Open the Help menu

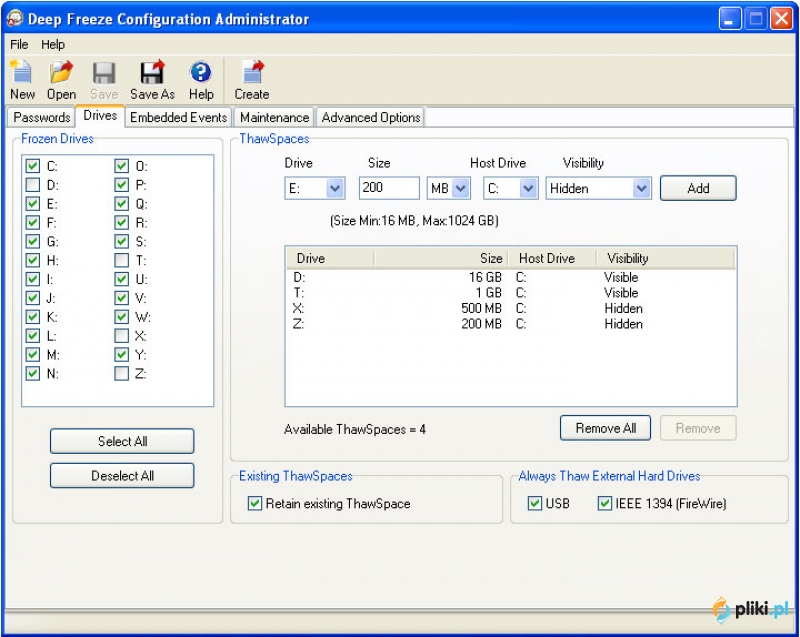pyautogui.click(x=53, y=44)
